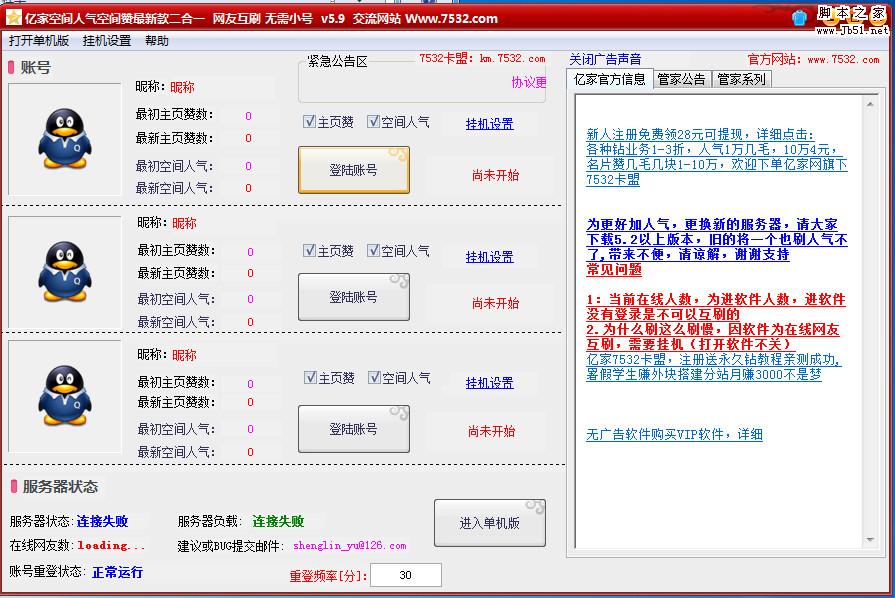Click the third account's penguin avatar

pyautogui.click(x=65, y=396)
